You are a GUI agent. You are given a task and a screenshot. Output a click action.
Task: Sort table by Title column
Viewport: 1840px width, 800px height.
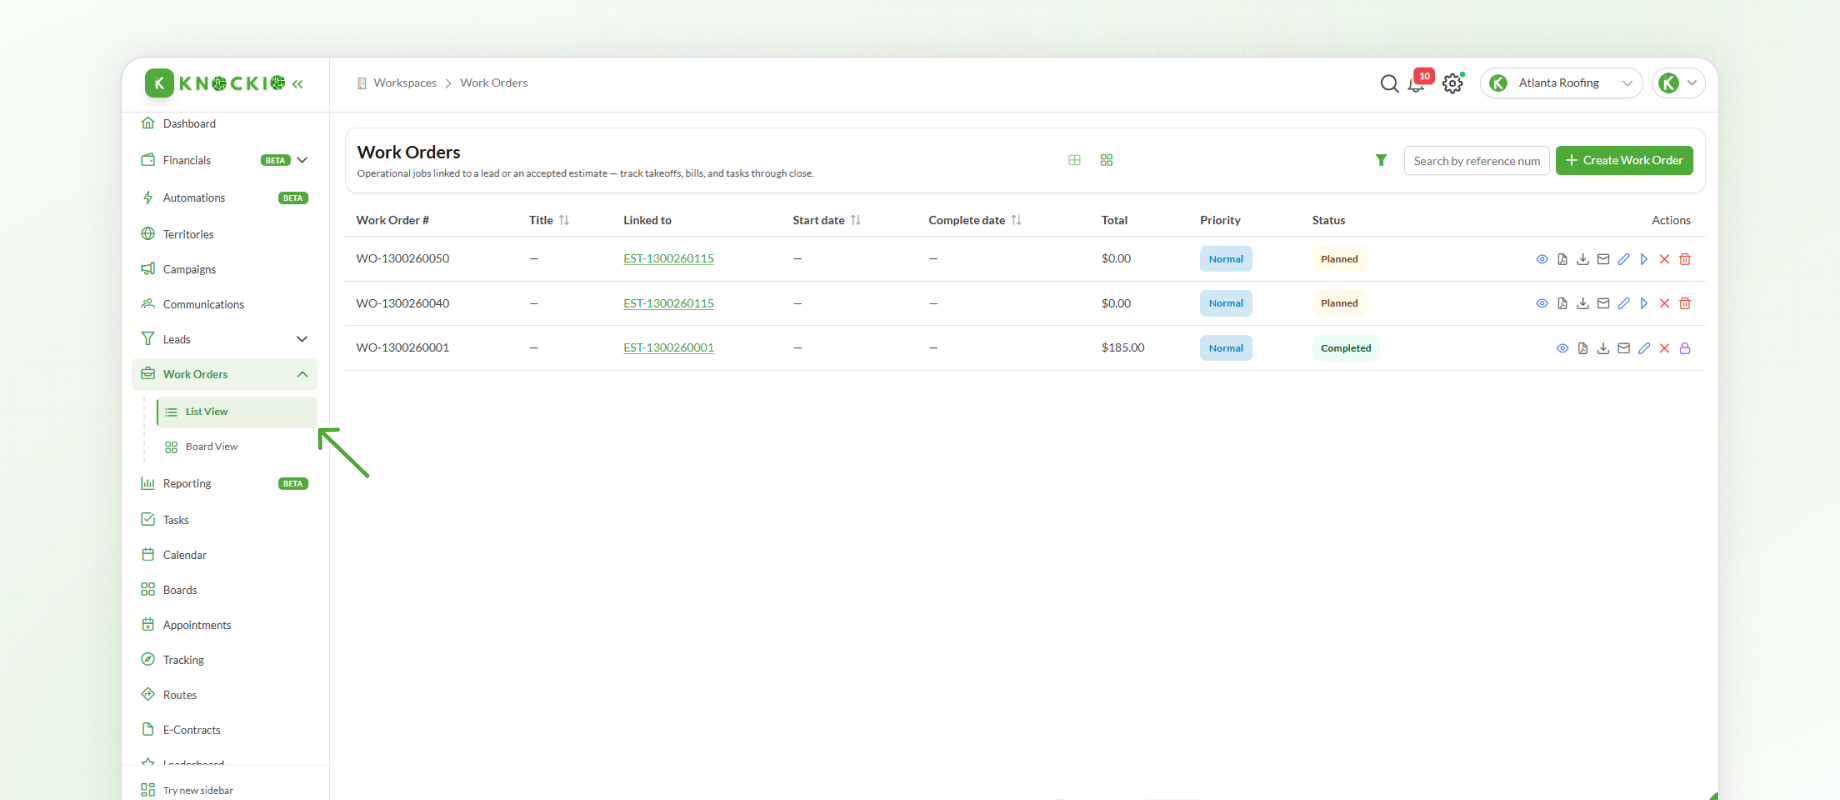[564, 220]
